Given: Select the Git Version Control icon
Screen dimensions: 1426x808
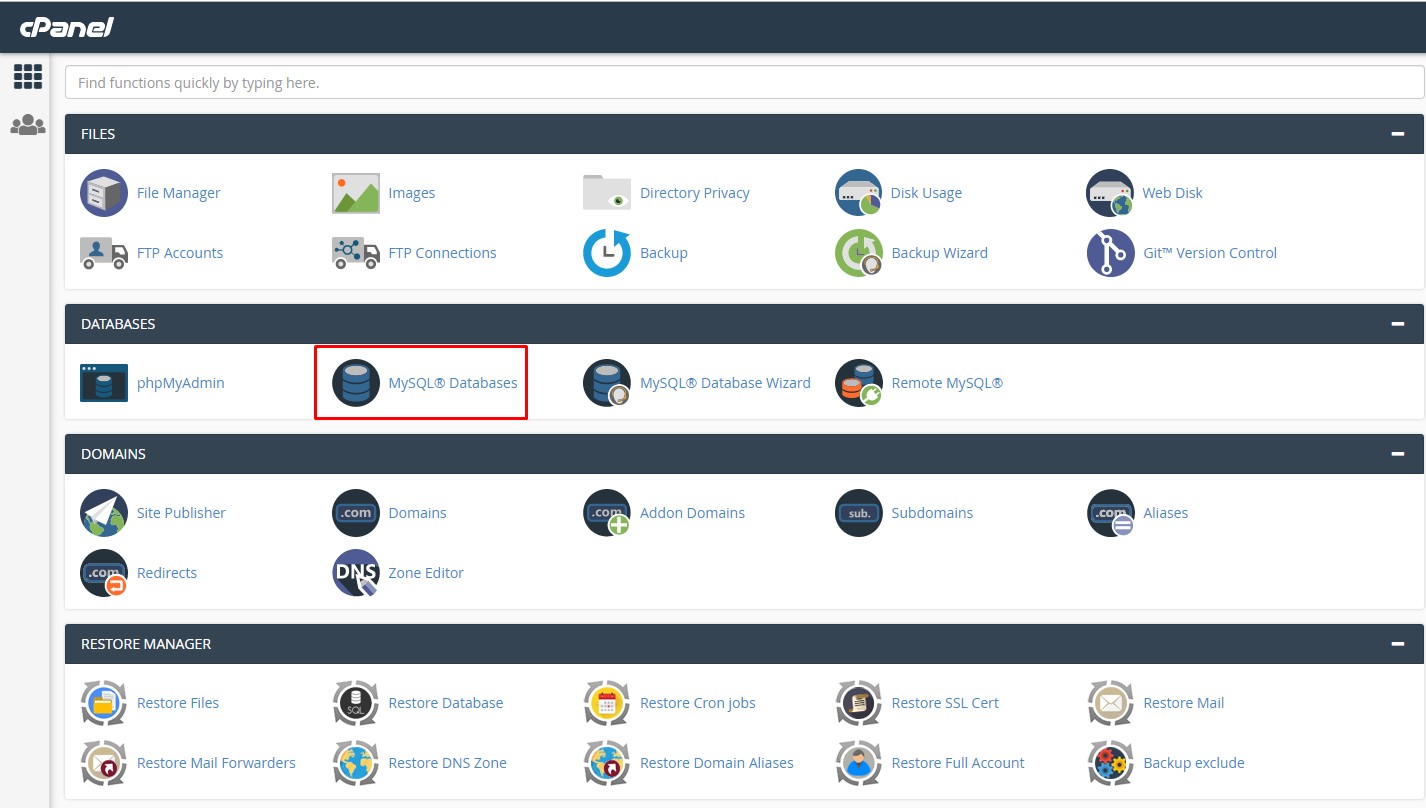Looking at the screenshot, I should coord(1110,253).
